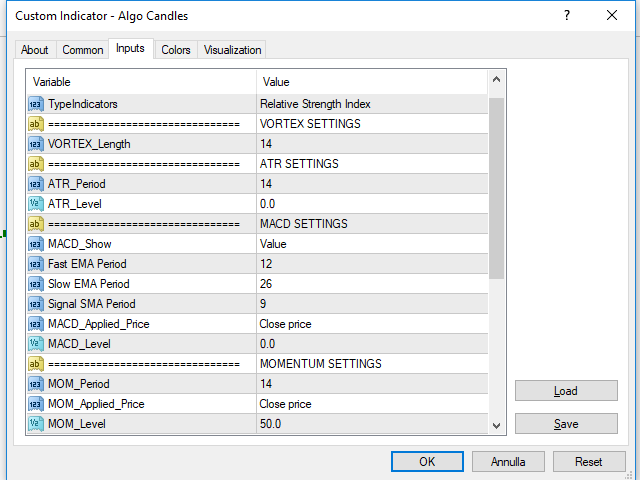Confirm with the OK button
Viewport: 640px width, 480px height.
coord(427,462)
